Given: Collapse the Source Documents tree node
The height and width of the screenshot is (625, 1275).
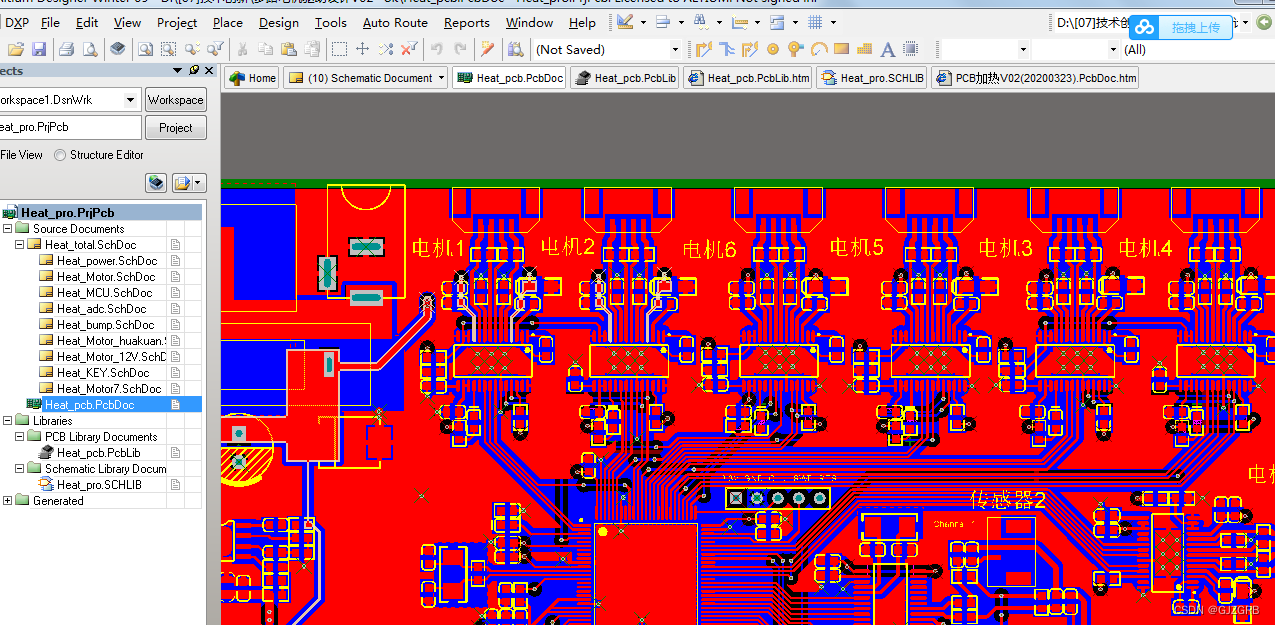Looking at the screenshot, I should (8, 228).
